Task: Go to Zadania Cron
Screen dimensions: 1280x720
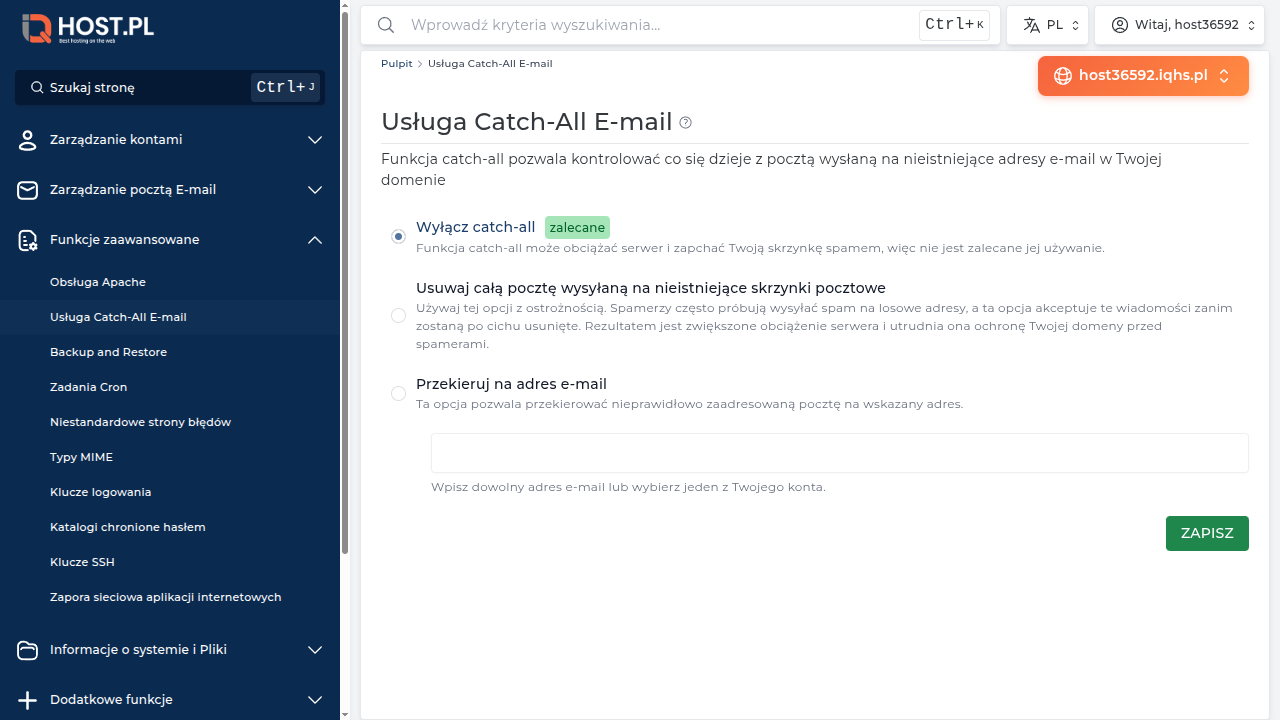Action: click(x=88, y=387)
